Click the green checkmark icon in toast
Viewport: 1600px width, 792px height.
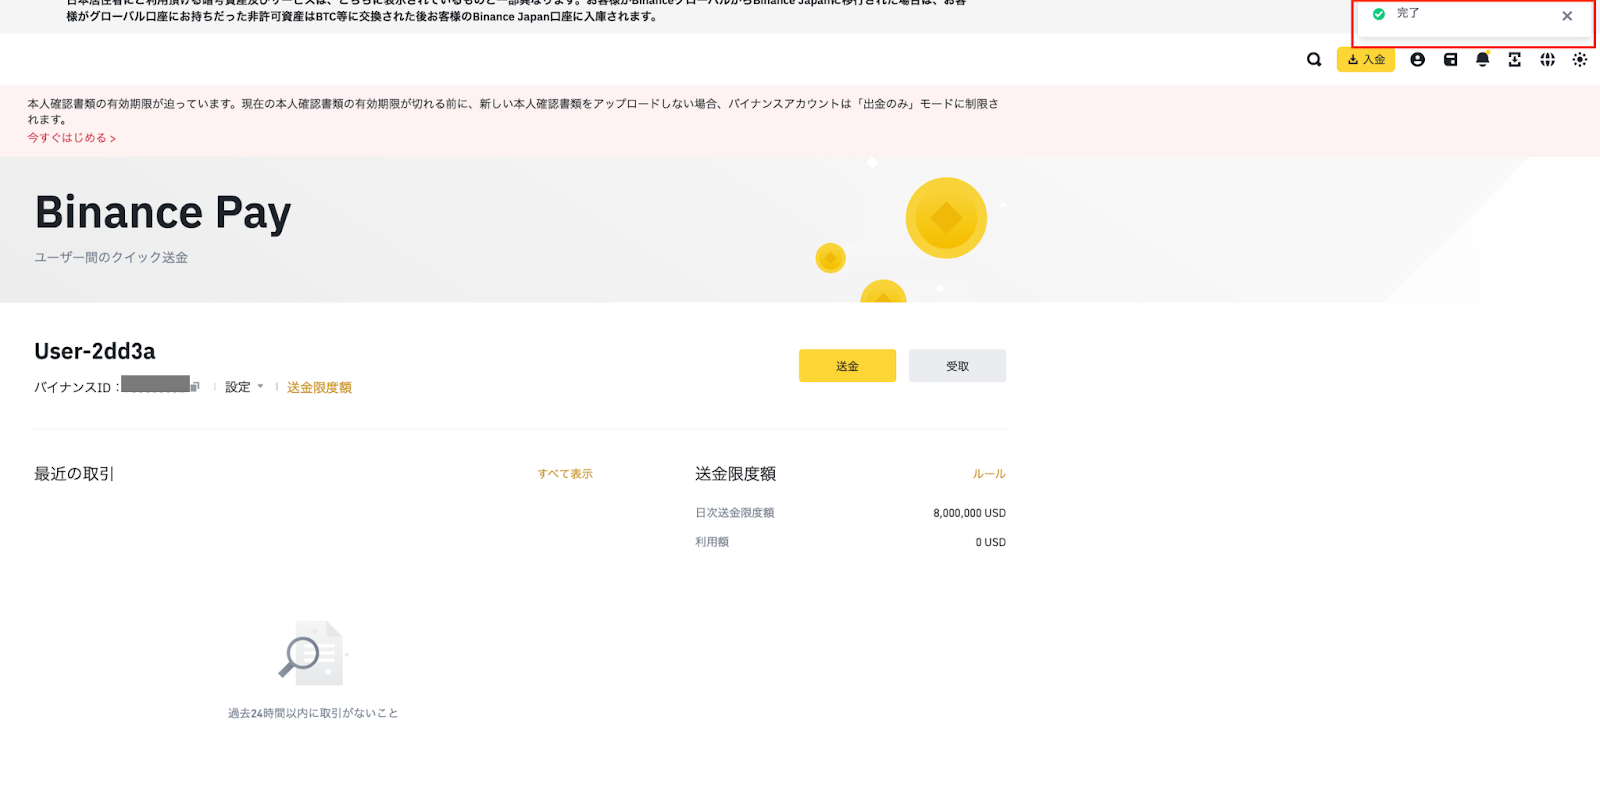tap(1379, 14)
